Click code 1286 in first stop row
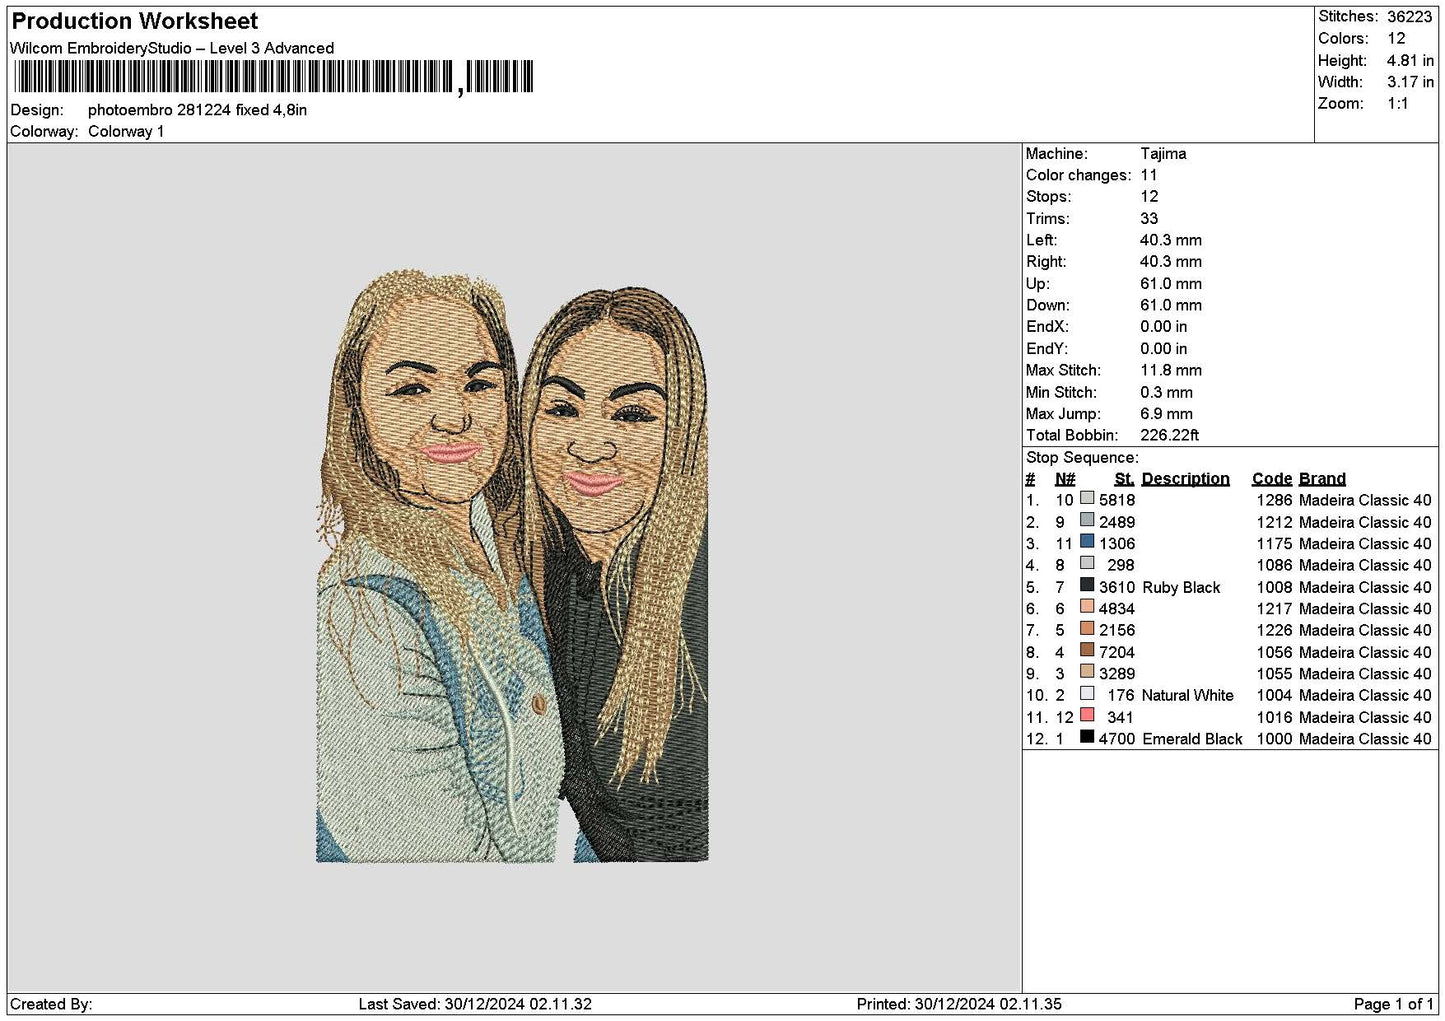This screenshot has width=1445, height=1021. tap(1274, 500)
